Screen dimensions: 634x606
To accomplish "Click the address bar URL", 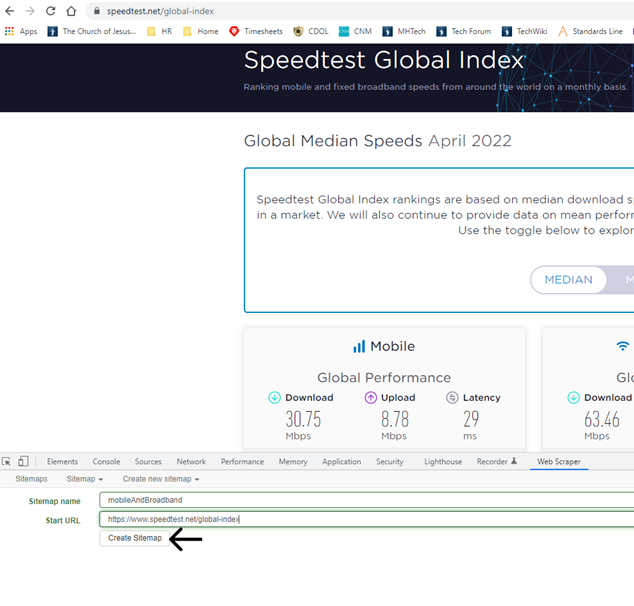I will coord(160,11).
